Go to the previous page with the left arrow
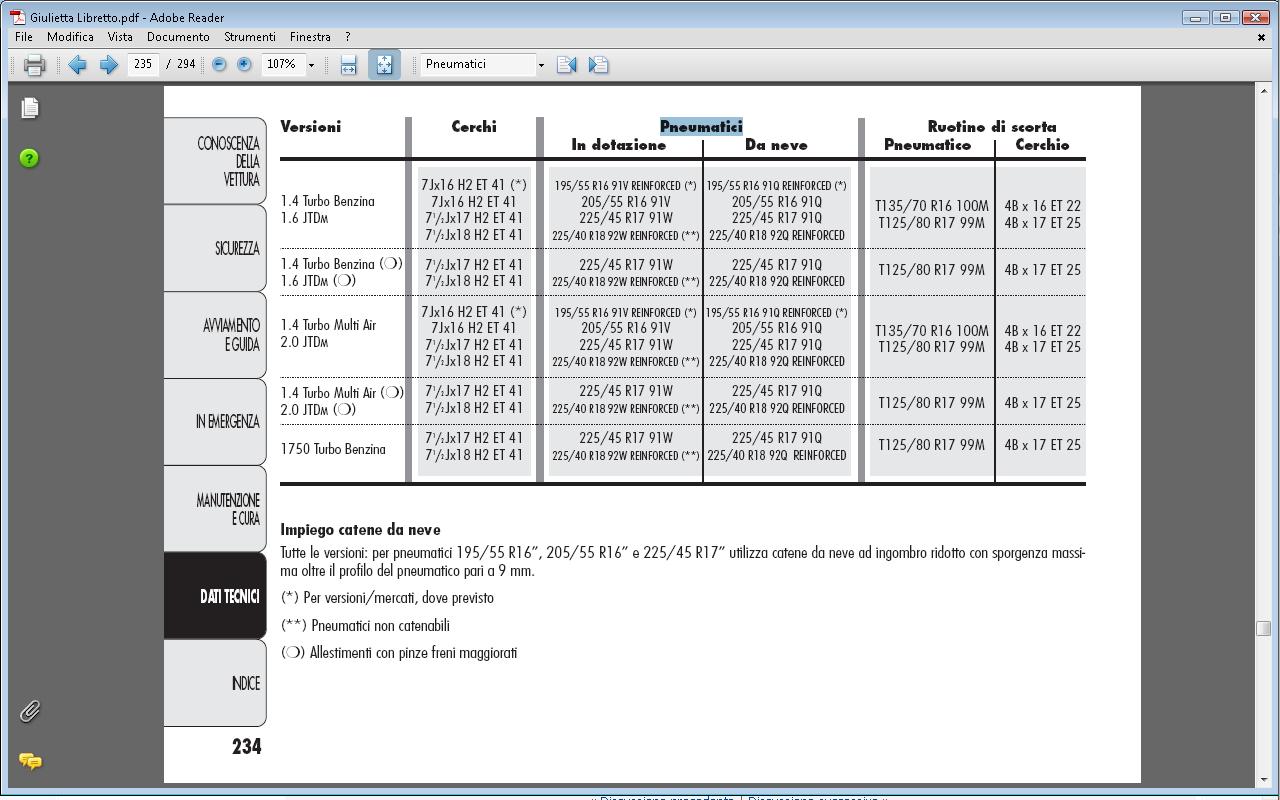This screenshot has height=800, width=1280. tap(77, 65)
